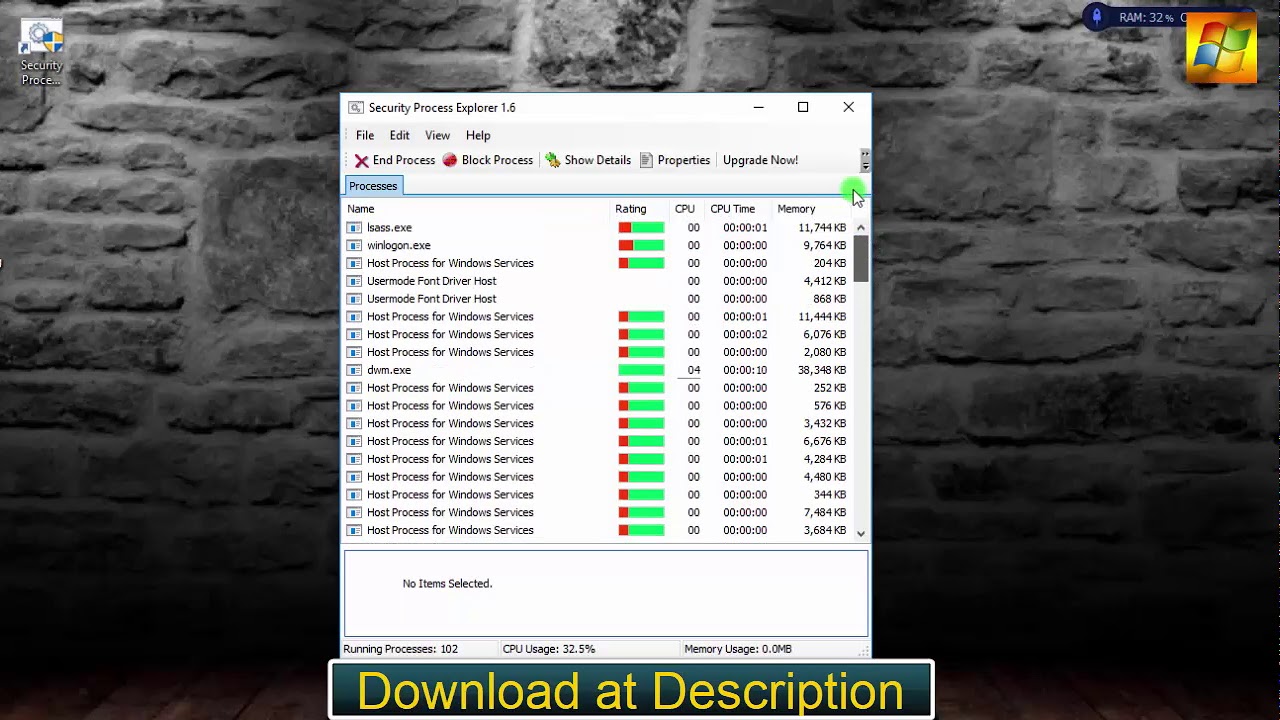Click the red X End Process icon
Viewport: 1280px width, 720px height.
361,161
